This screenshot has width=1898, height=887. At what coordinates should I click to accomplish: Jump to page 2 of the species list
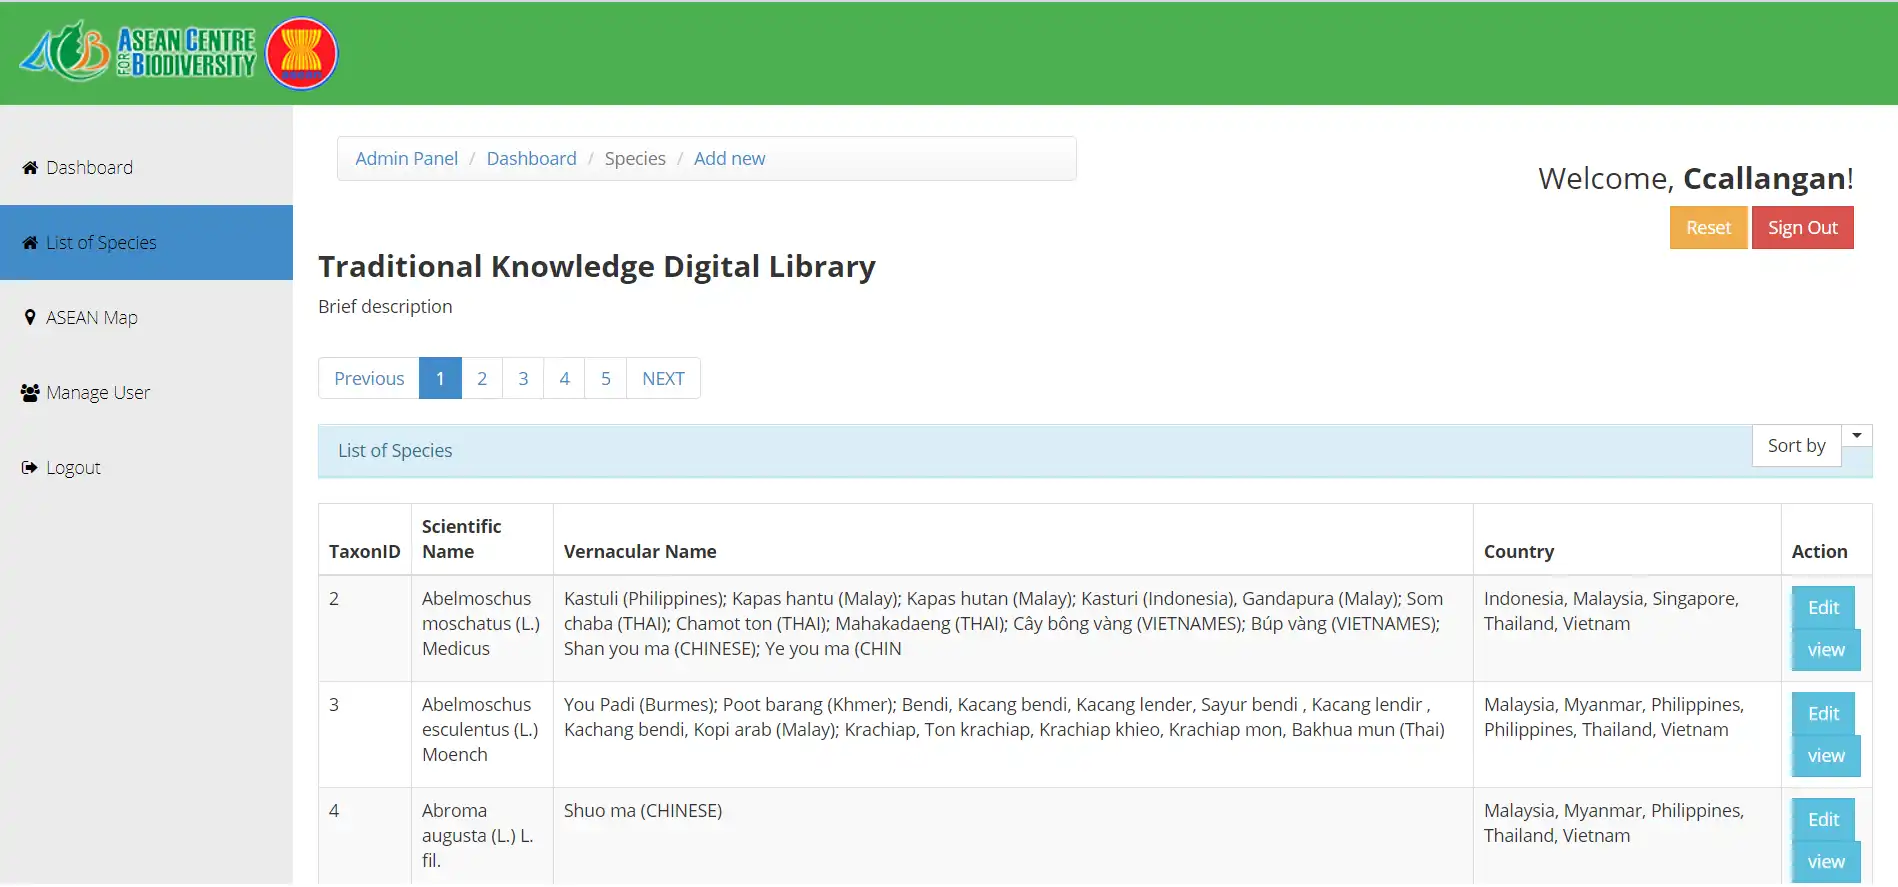482,378
